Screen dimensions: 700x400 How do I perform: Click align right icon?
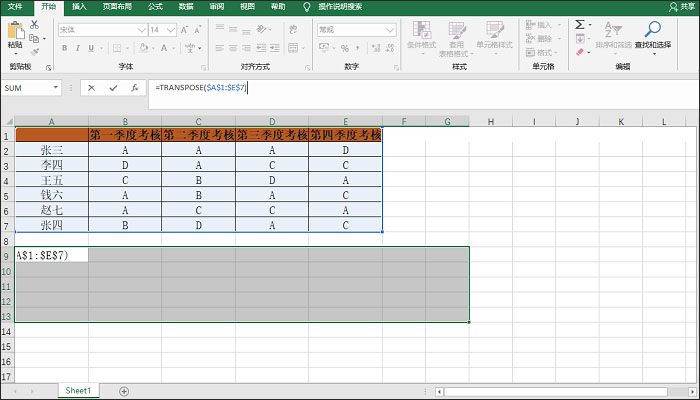pyautogui.click(x=246, y=48)
